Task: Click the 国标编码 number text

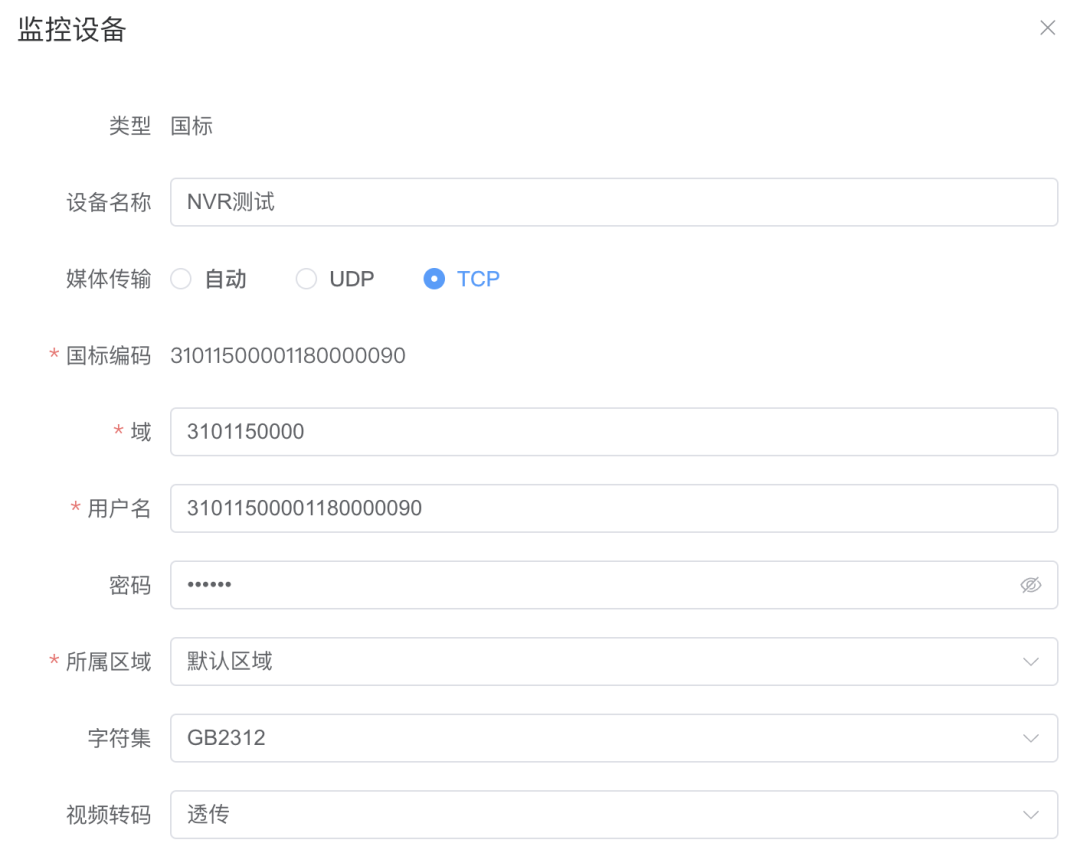Action: pos(287,355)
